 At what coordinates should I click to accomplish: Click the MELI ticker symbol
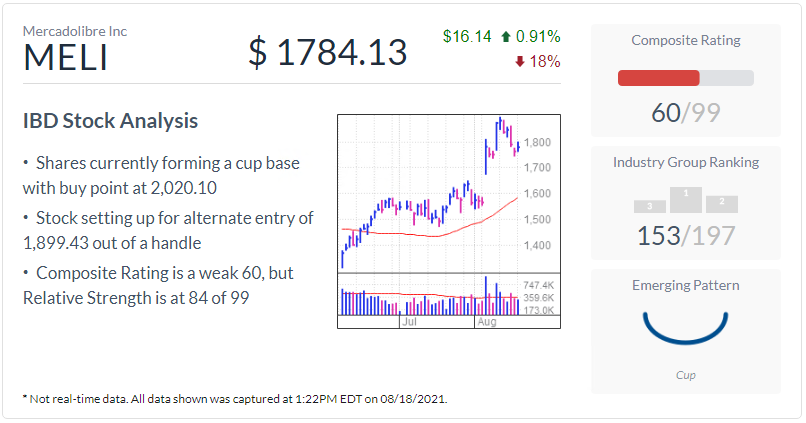[64, 56]
